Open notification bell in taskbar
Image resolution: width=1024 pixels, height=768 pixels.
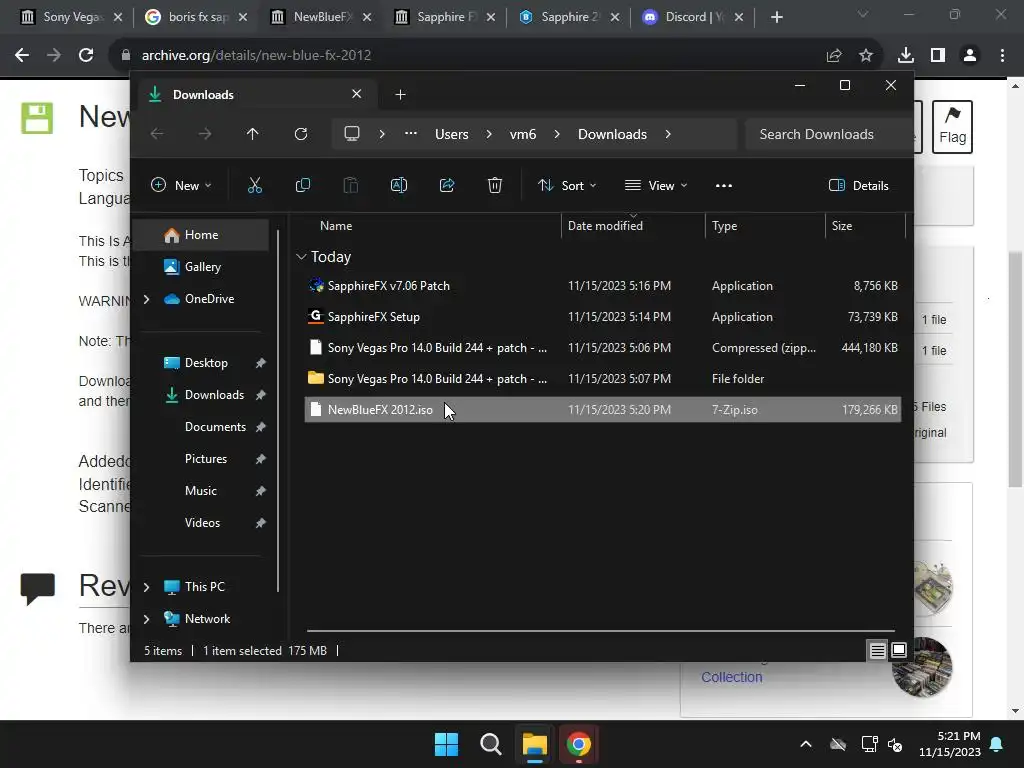[997, 744]
